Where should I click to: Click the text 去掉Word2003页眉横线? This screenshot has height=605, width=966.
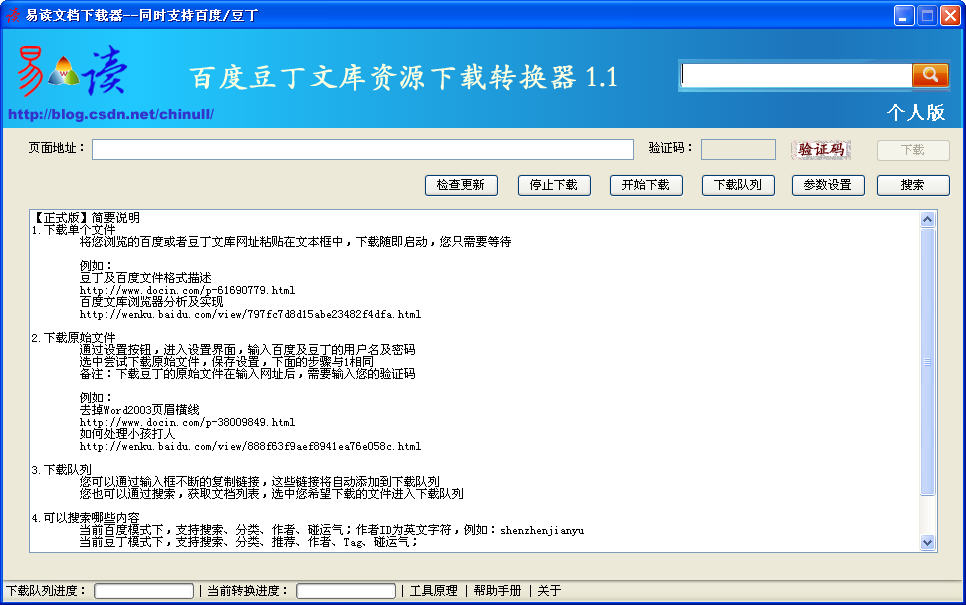[x=140, y=410]
